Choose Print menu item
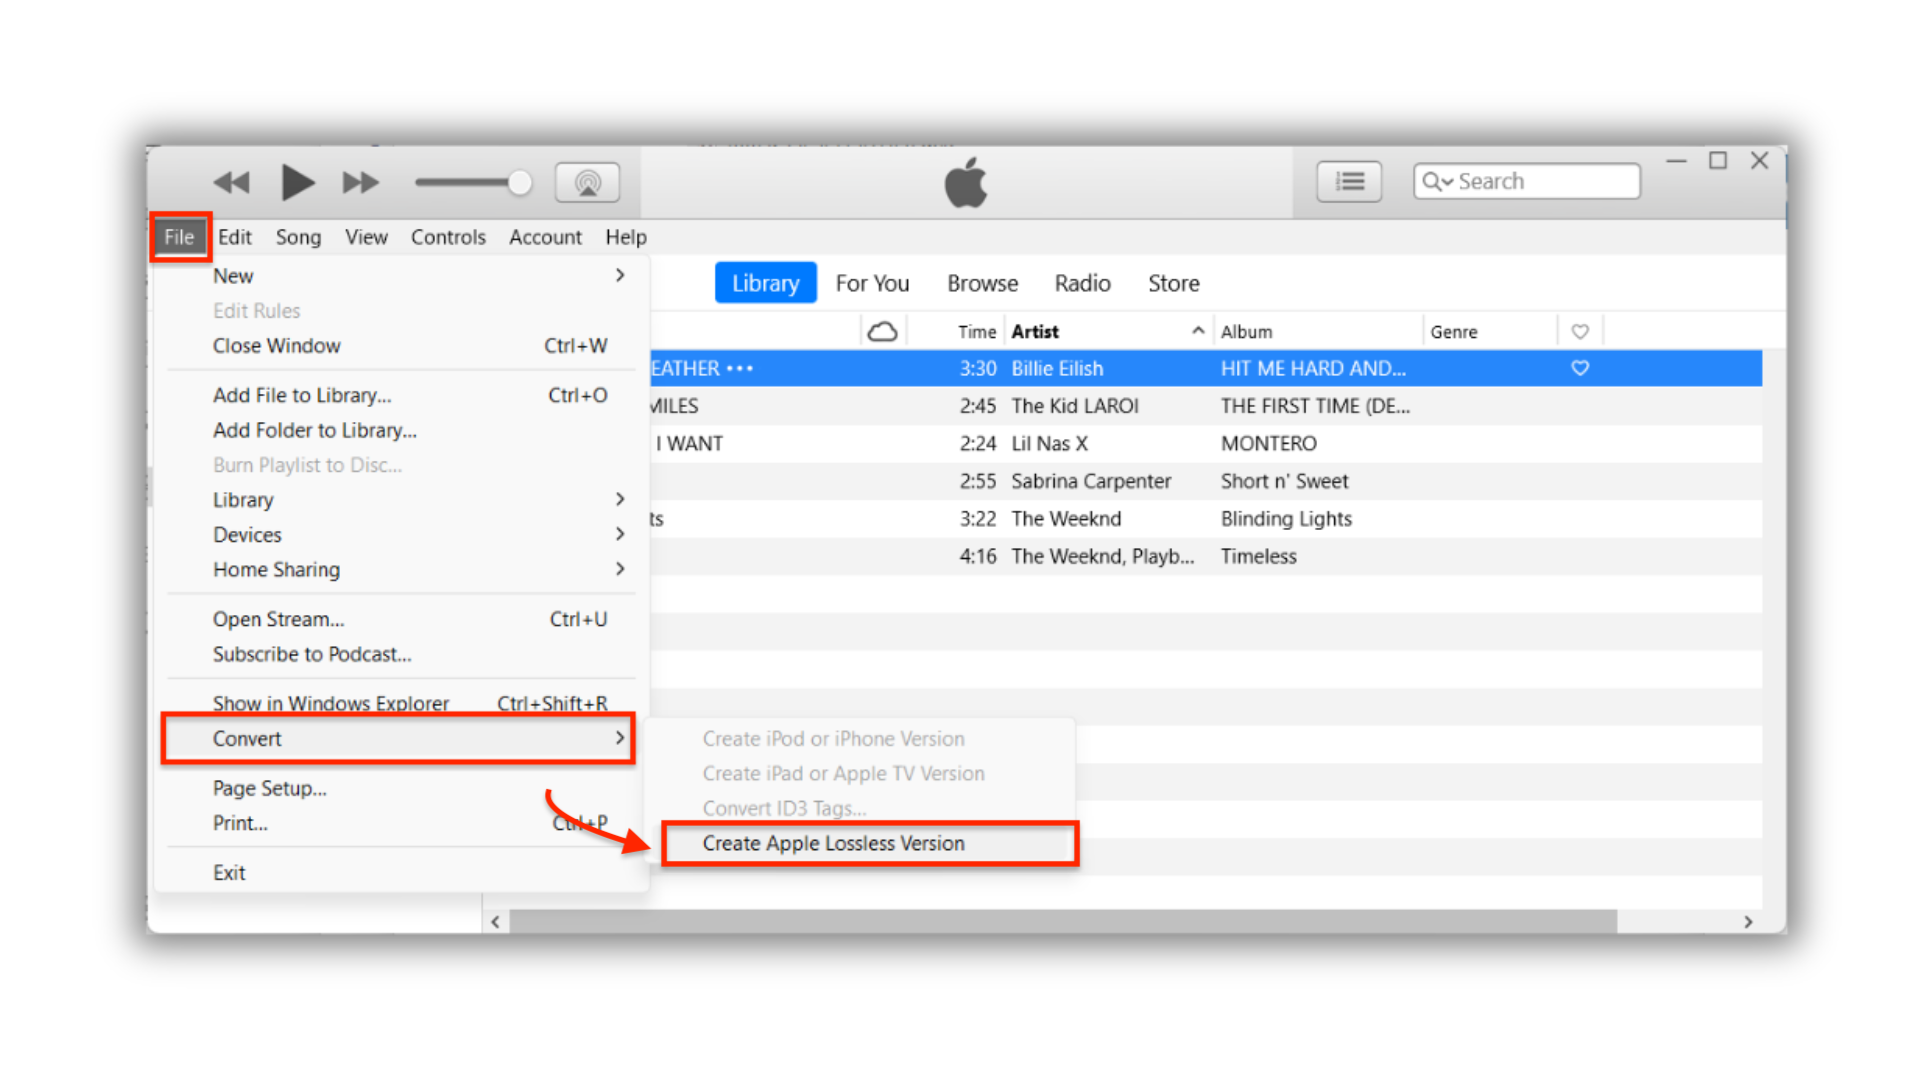The height and width of the screenshot is (1080, 1920). [x=400, y=823]
